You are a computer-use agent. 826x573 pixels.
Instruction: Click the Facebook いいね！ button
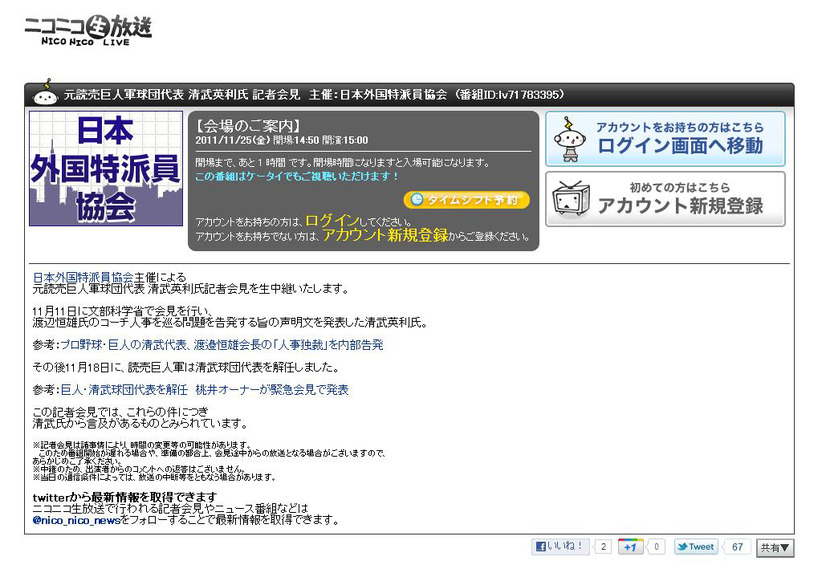[560, 547]
